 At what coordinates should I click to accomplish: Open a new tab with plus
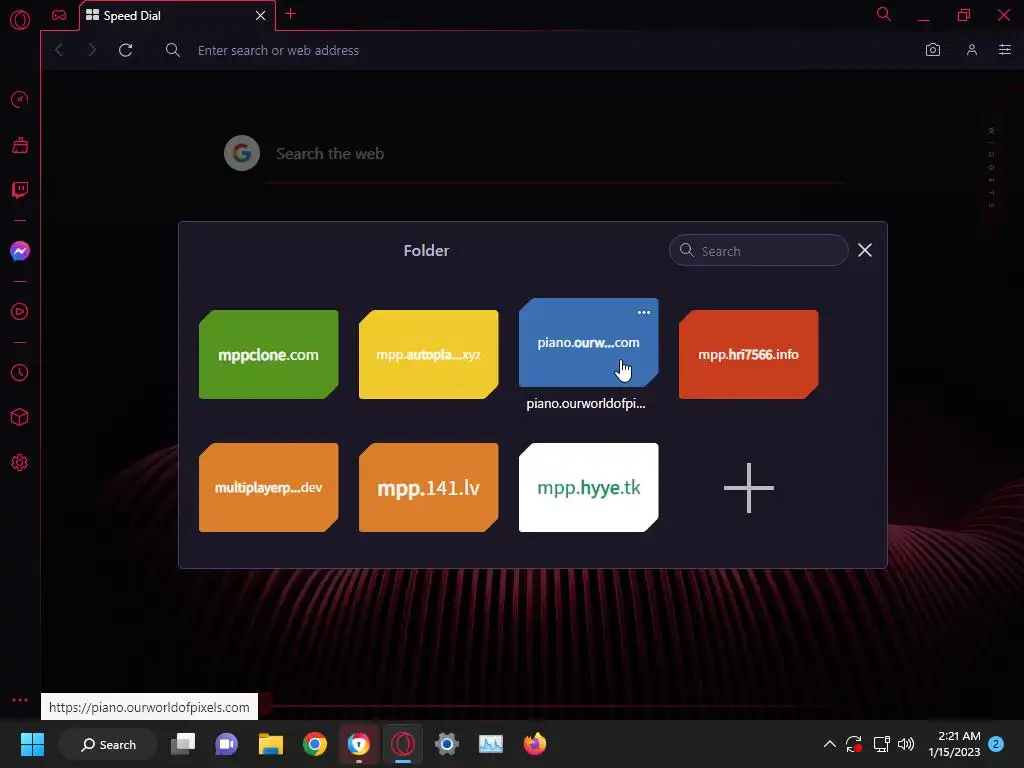click(x=291, y=14)
